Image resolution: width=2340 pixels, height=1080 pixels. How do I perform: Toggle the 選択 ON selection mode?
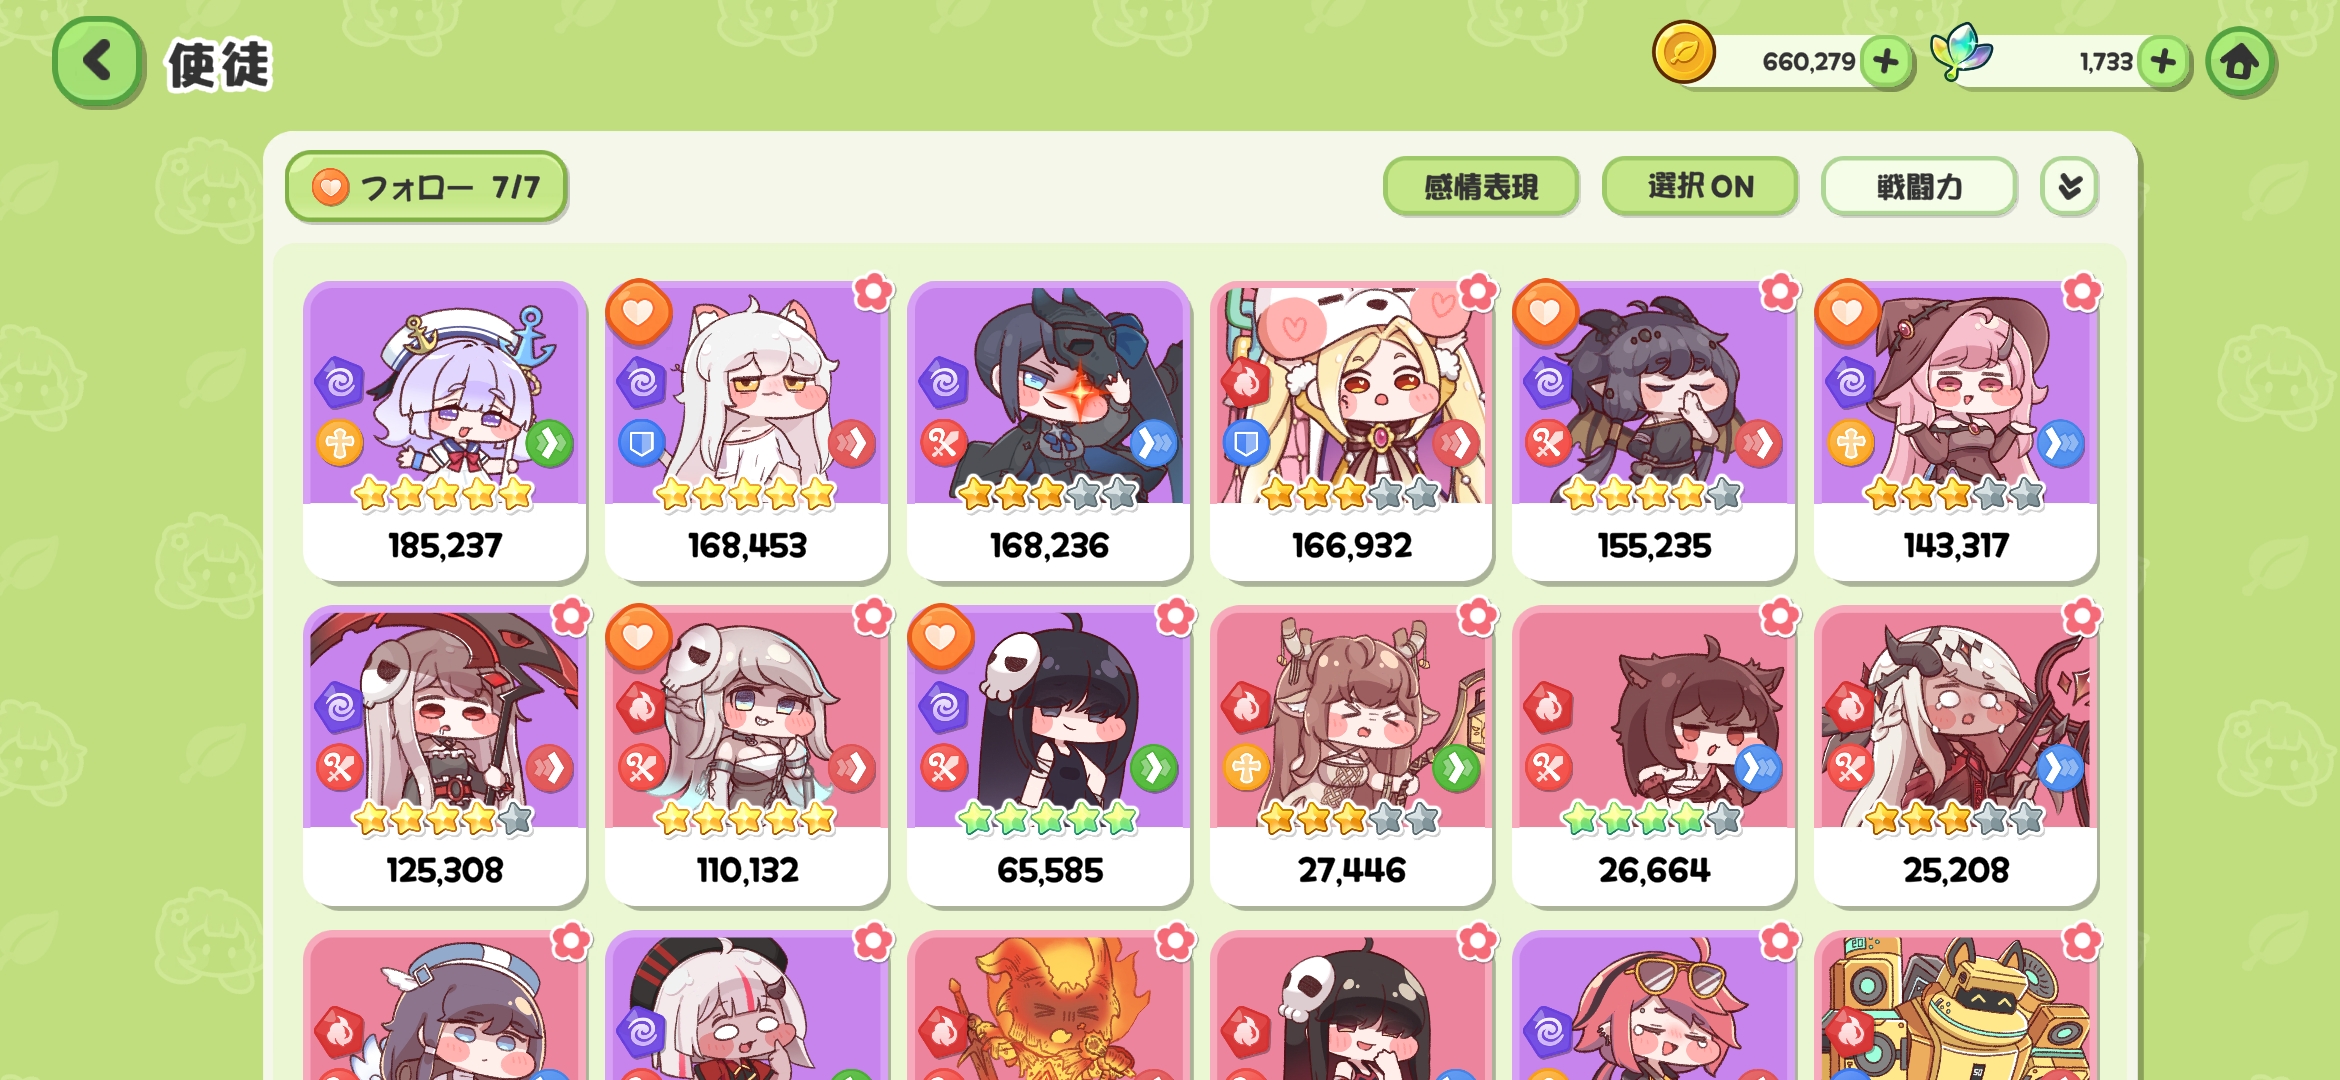click(x=1700, y=187)
